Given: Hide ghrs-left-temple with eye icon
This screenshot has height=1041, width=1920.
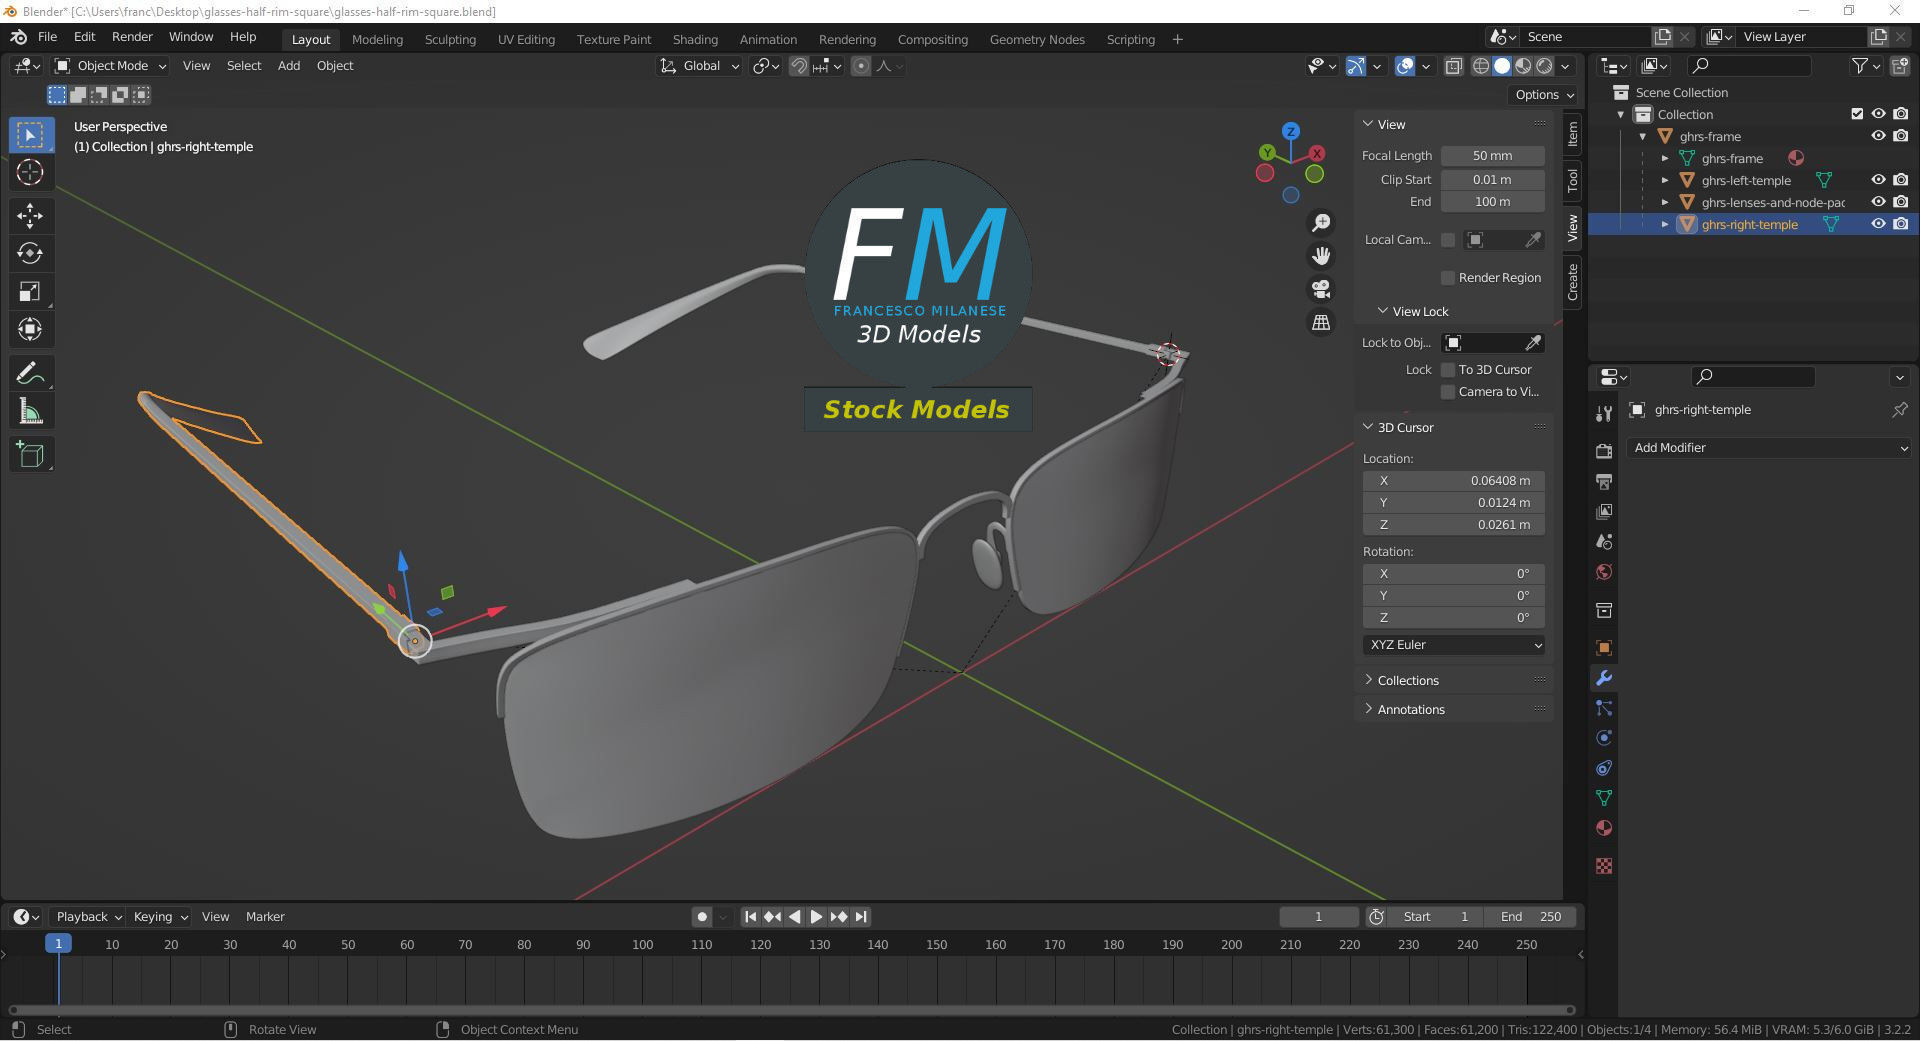Looking at the screenshot, I should 1878,180.
